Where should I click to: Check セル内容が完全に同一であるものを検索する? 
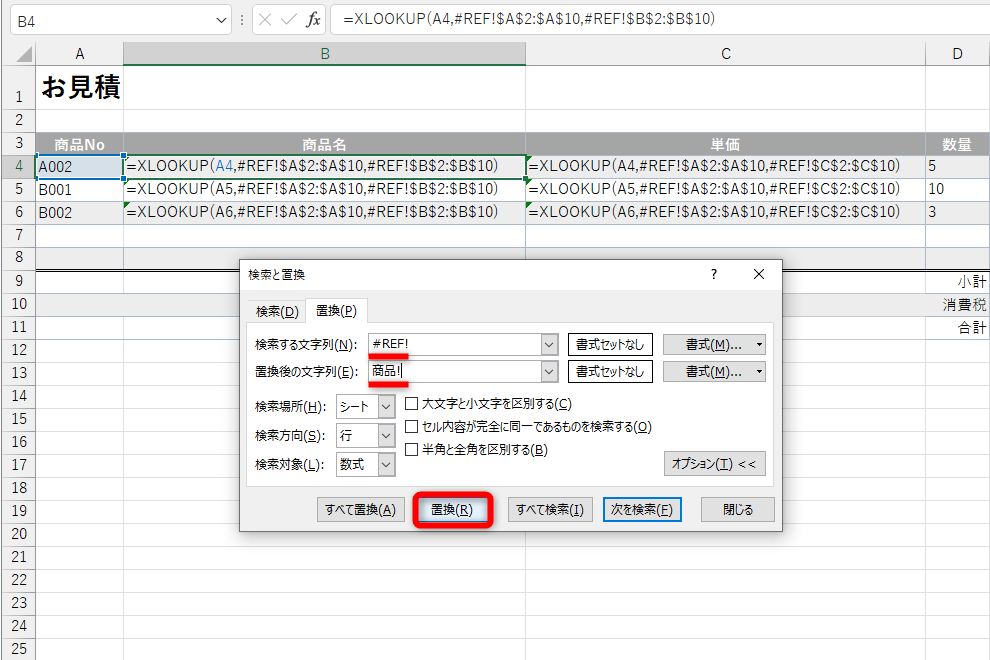pos(411,426)
